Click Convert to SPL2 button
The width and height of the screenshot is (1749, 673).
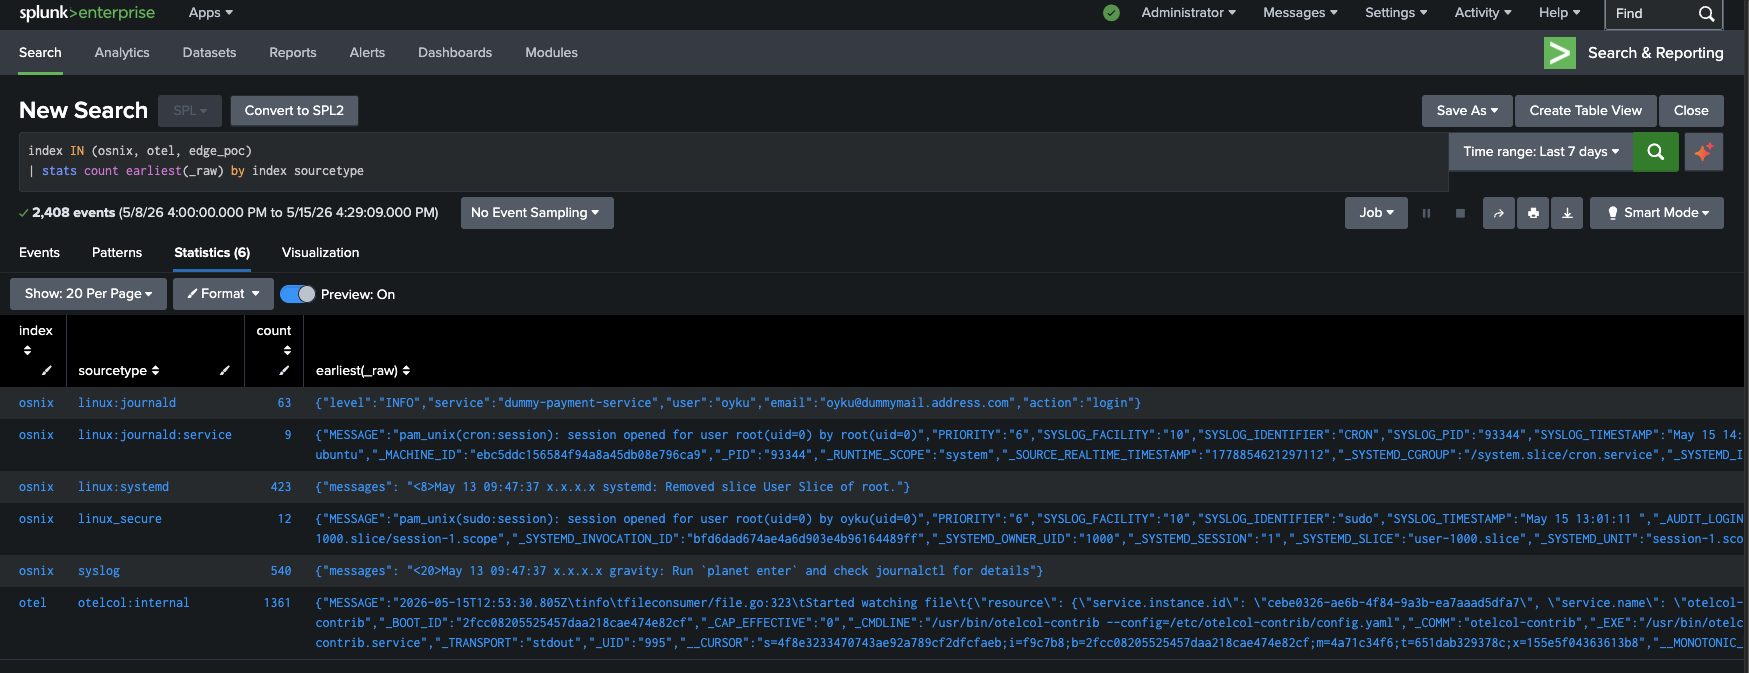pos(294,111)
